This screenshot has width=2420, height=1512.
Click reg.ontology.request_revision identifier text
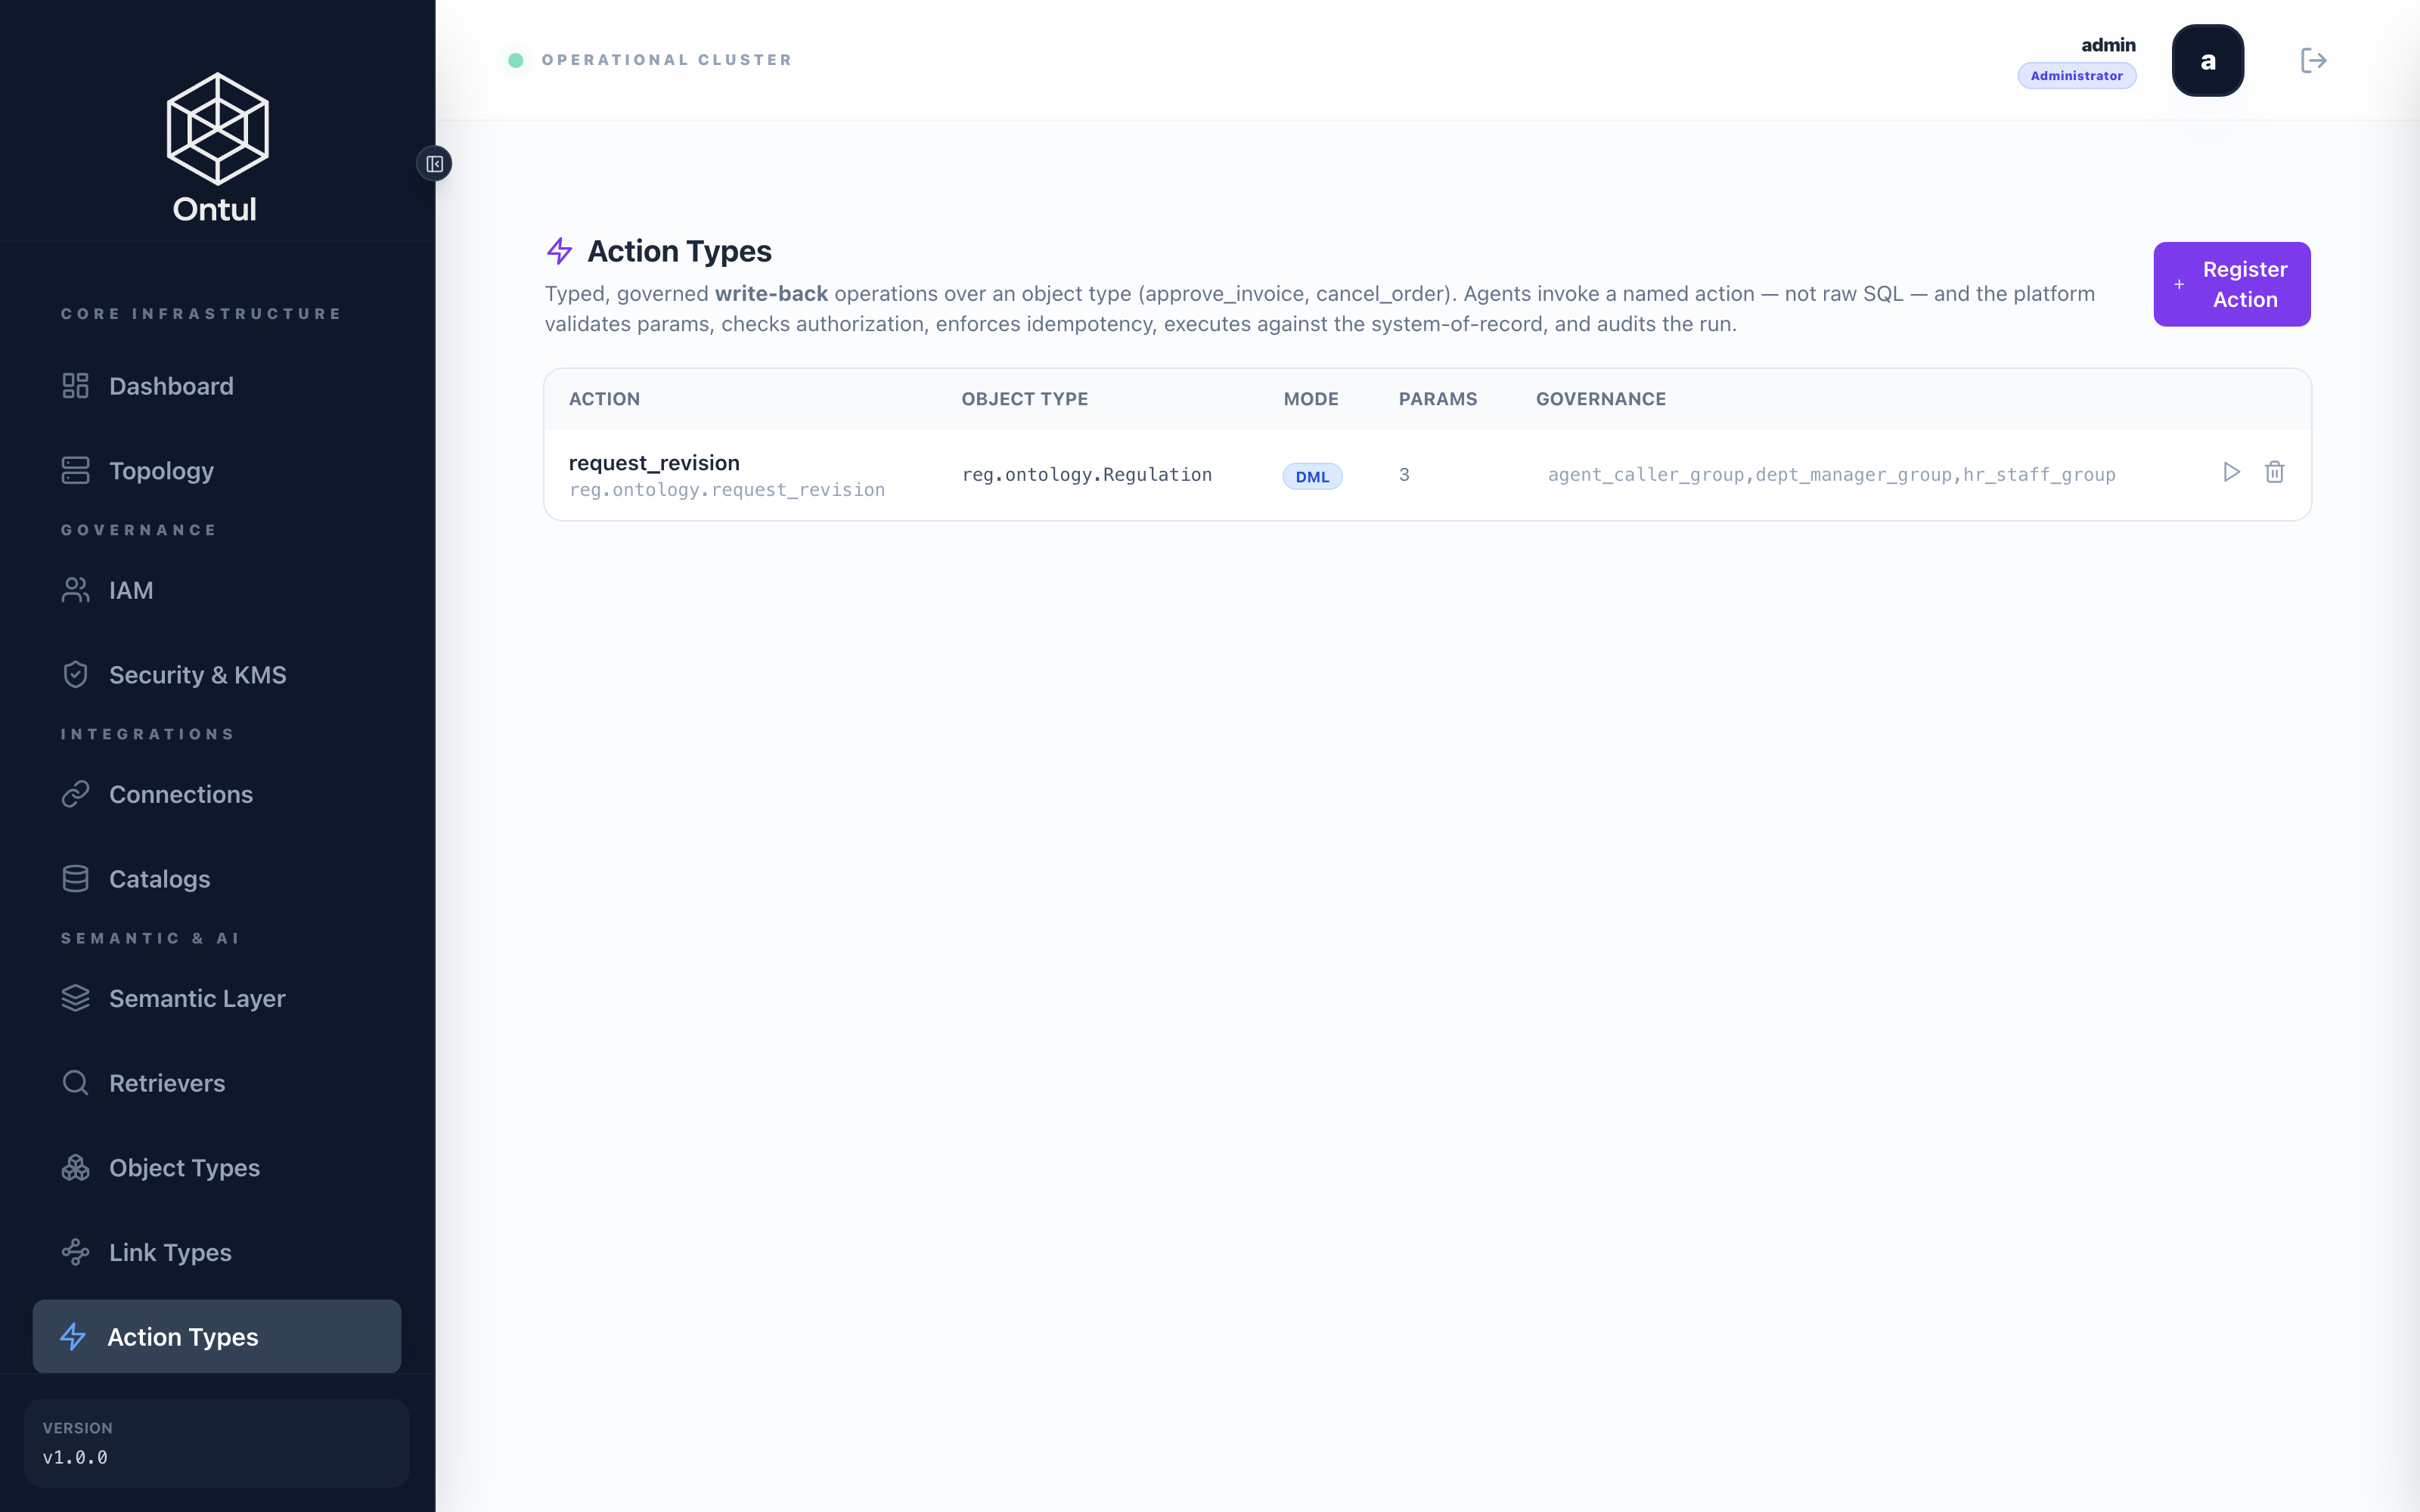727,490
